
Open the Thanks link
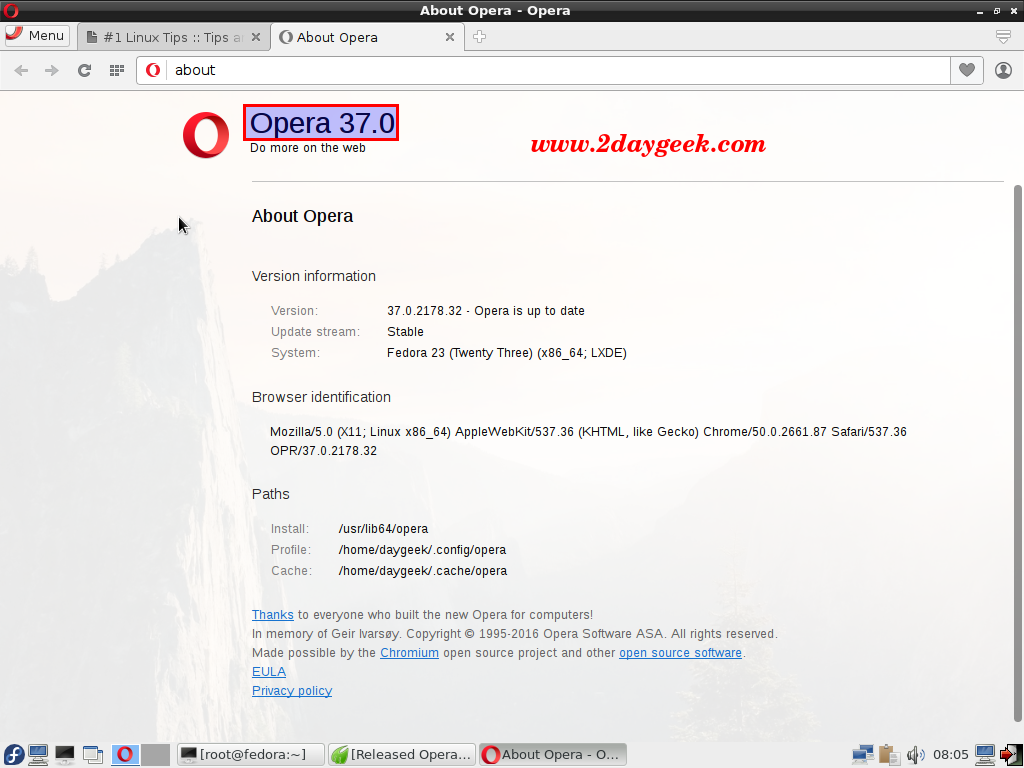pyautogui.click(x=272, y=615)
